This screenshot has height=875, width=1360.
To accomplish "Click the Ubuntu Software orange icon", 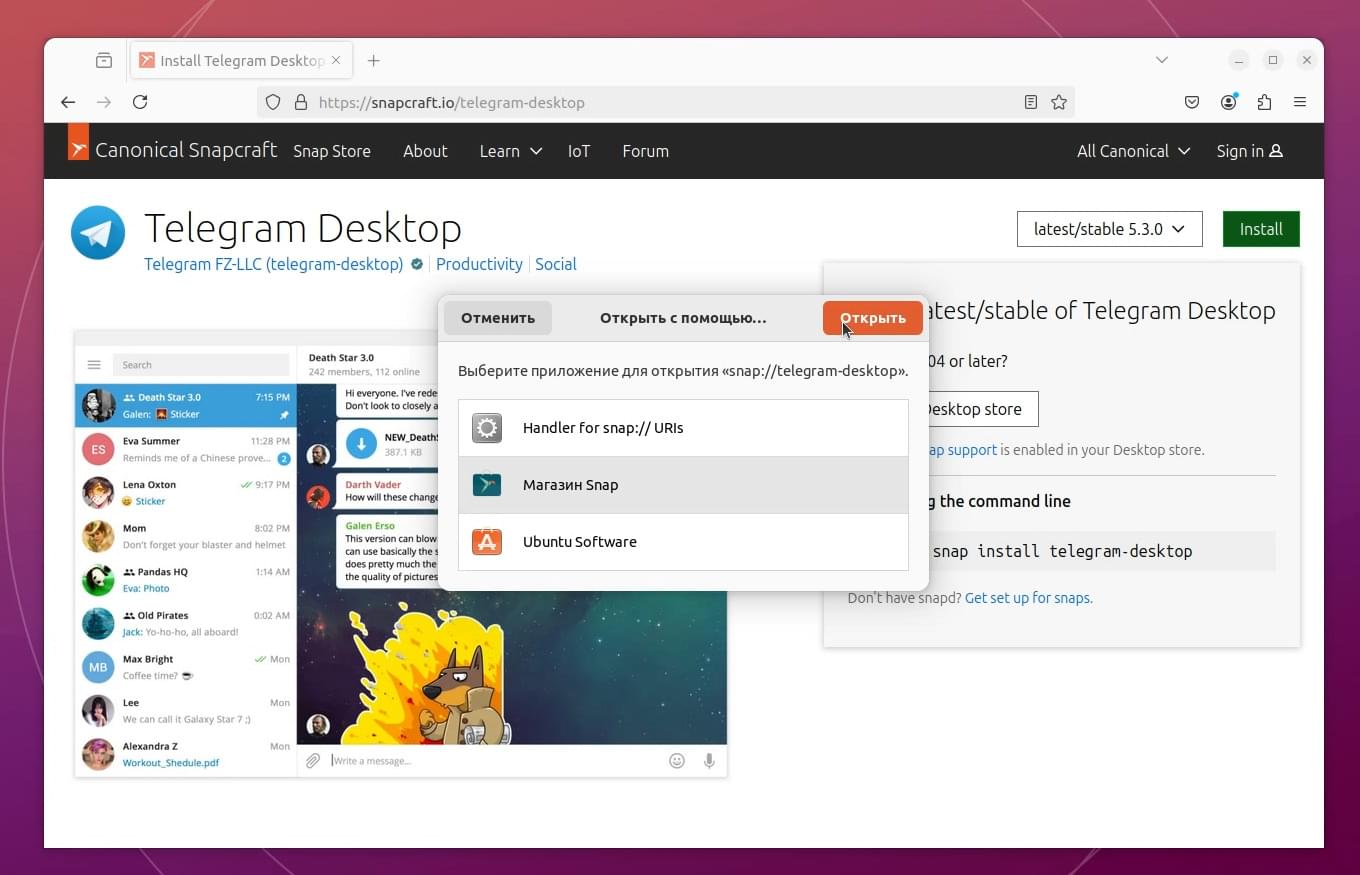I will [x=487, y=542].
